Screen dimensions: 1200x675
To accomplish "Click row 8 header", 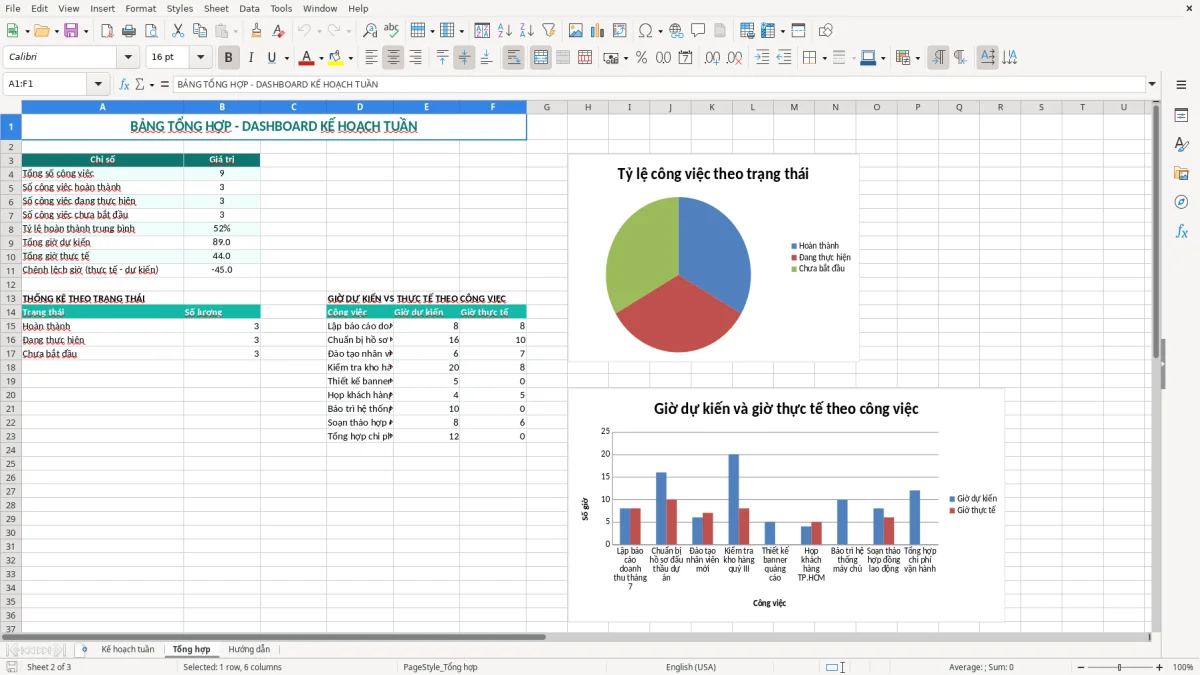I will click(x=10, y=229).
